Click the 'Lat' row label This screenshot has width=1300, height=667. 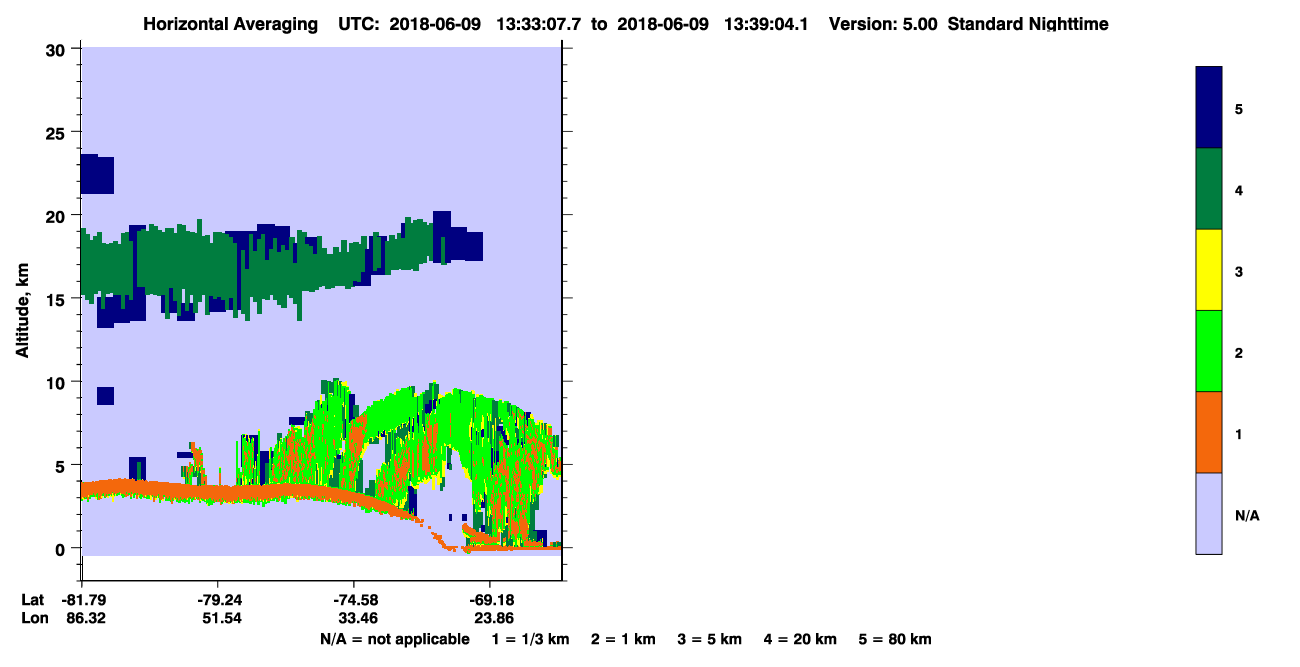pyautogui.click(x=32, y=600)
